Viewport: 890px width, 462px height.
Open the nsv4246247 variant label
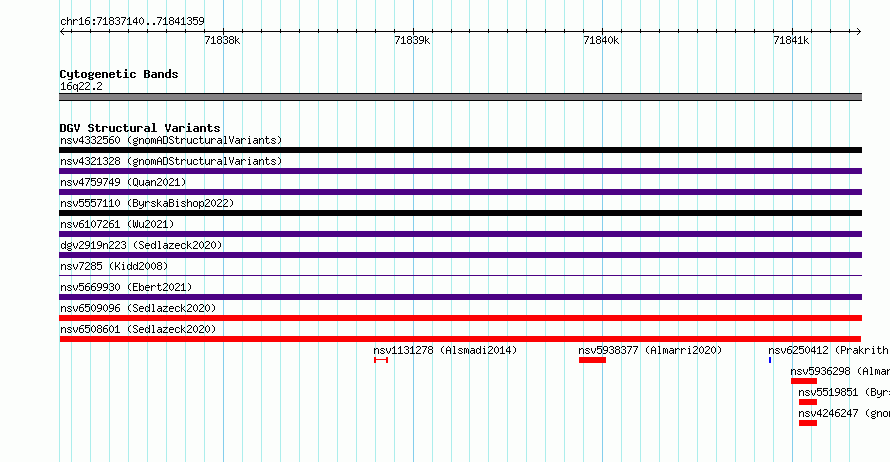coord(844,413)
